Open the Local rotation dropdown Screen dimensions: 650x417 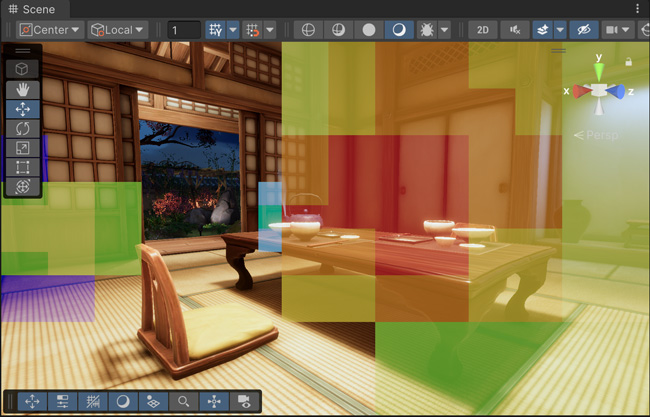click(117, 30)
